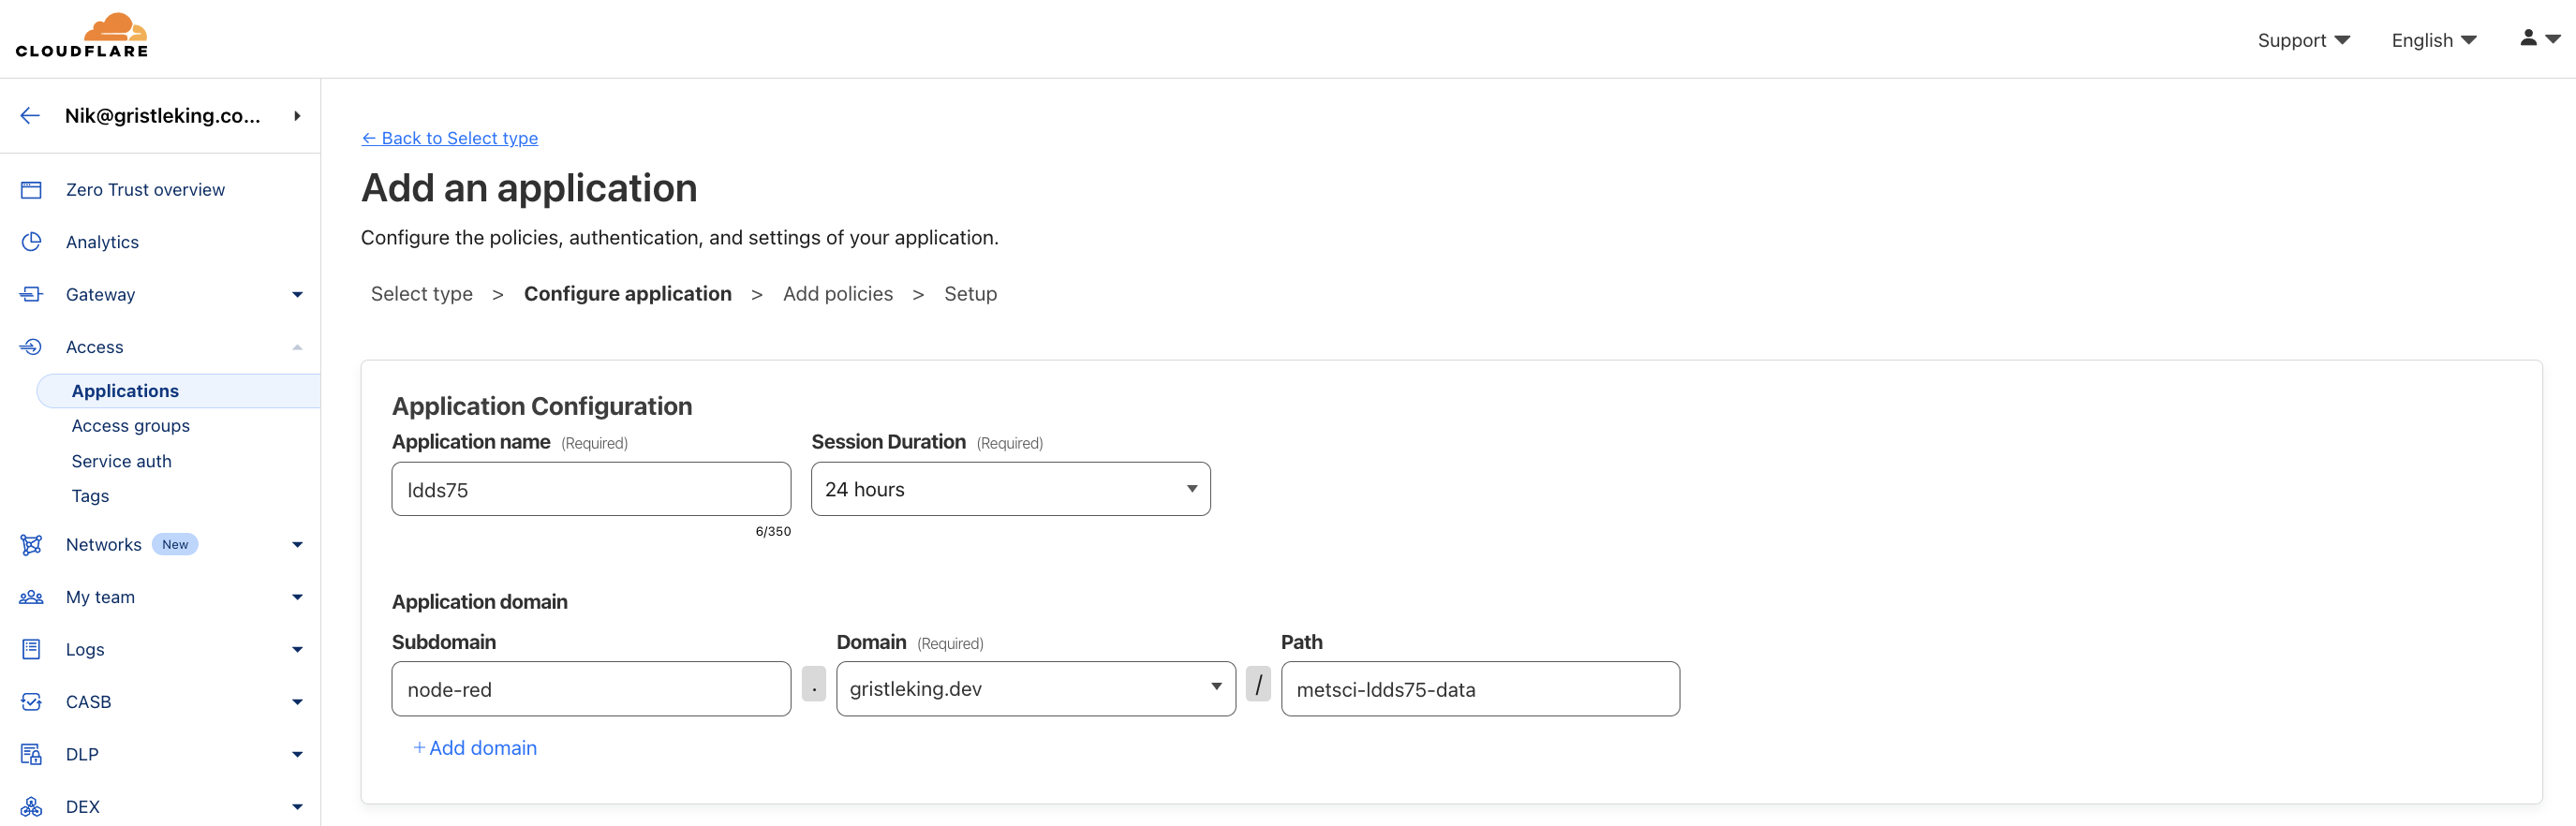Click the Add policies breadcrumb step

[837, 294]
